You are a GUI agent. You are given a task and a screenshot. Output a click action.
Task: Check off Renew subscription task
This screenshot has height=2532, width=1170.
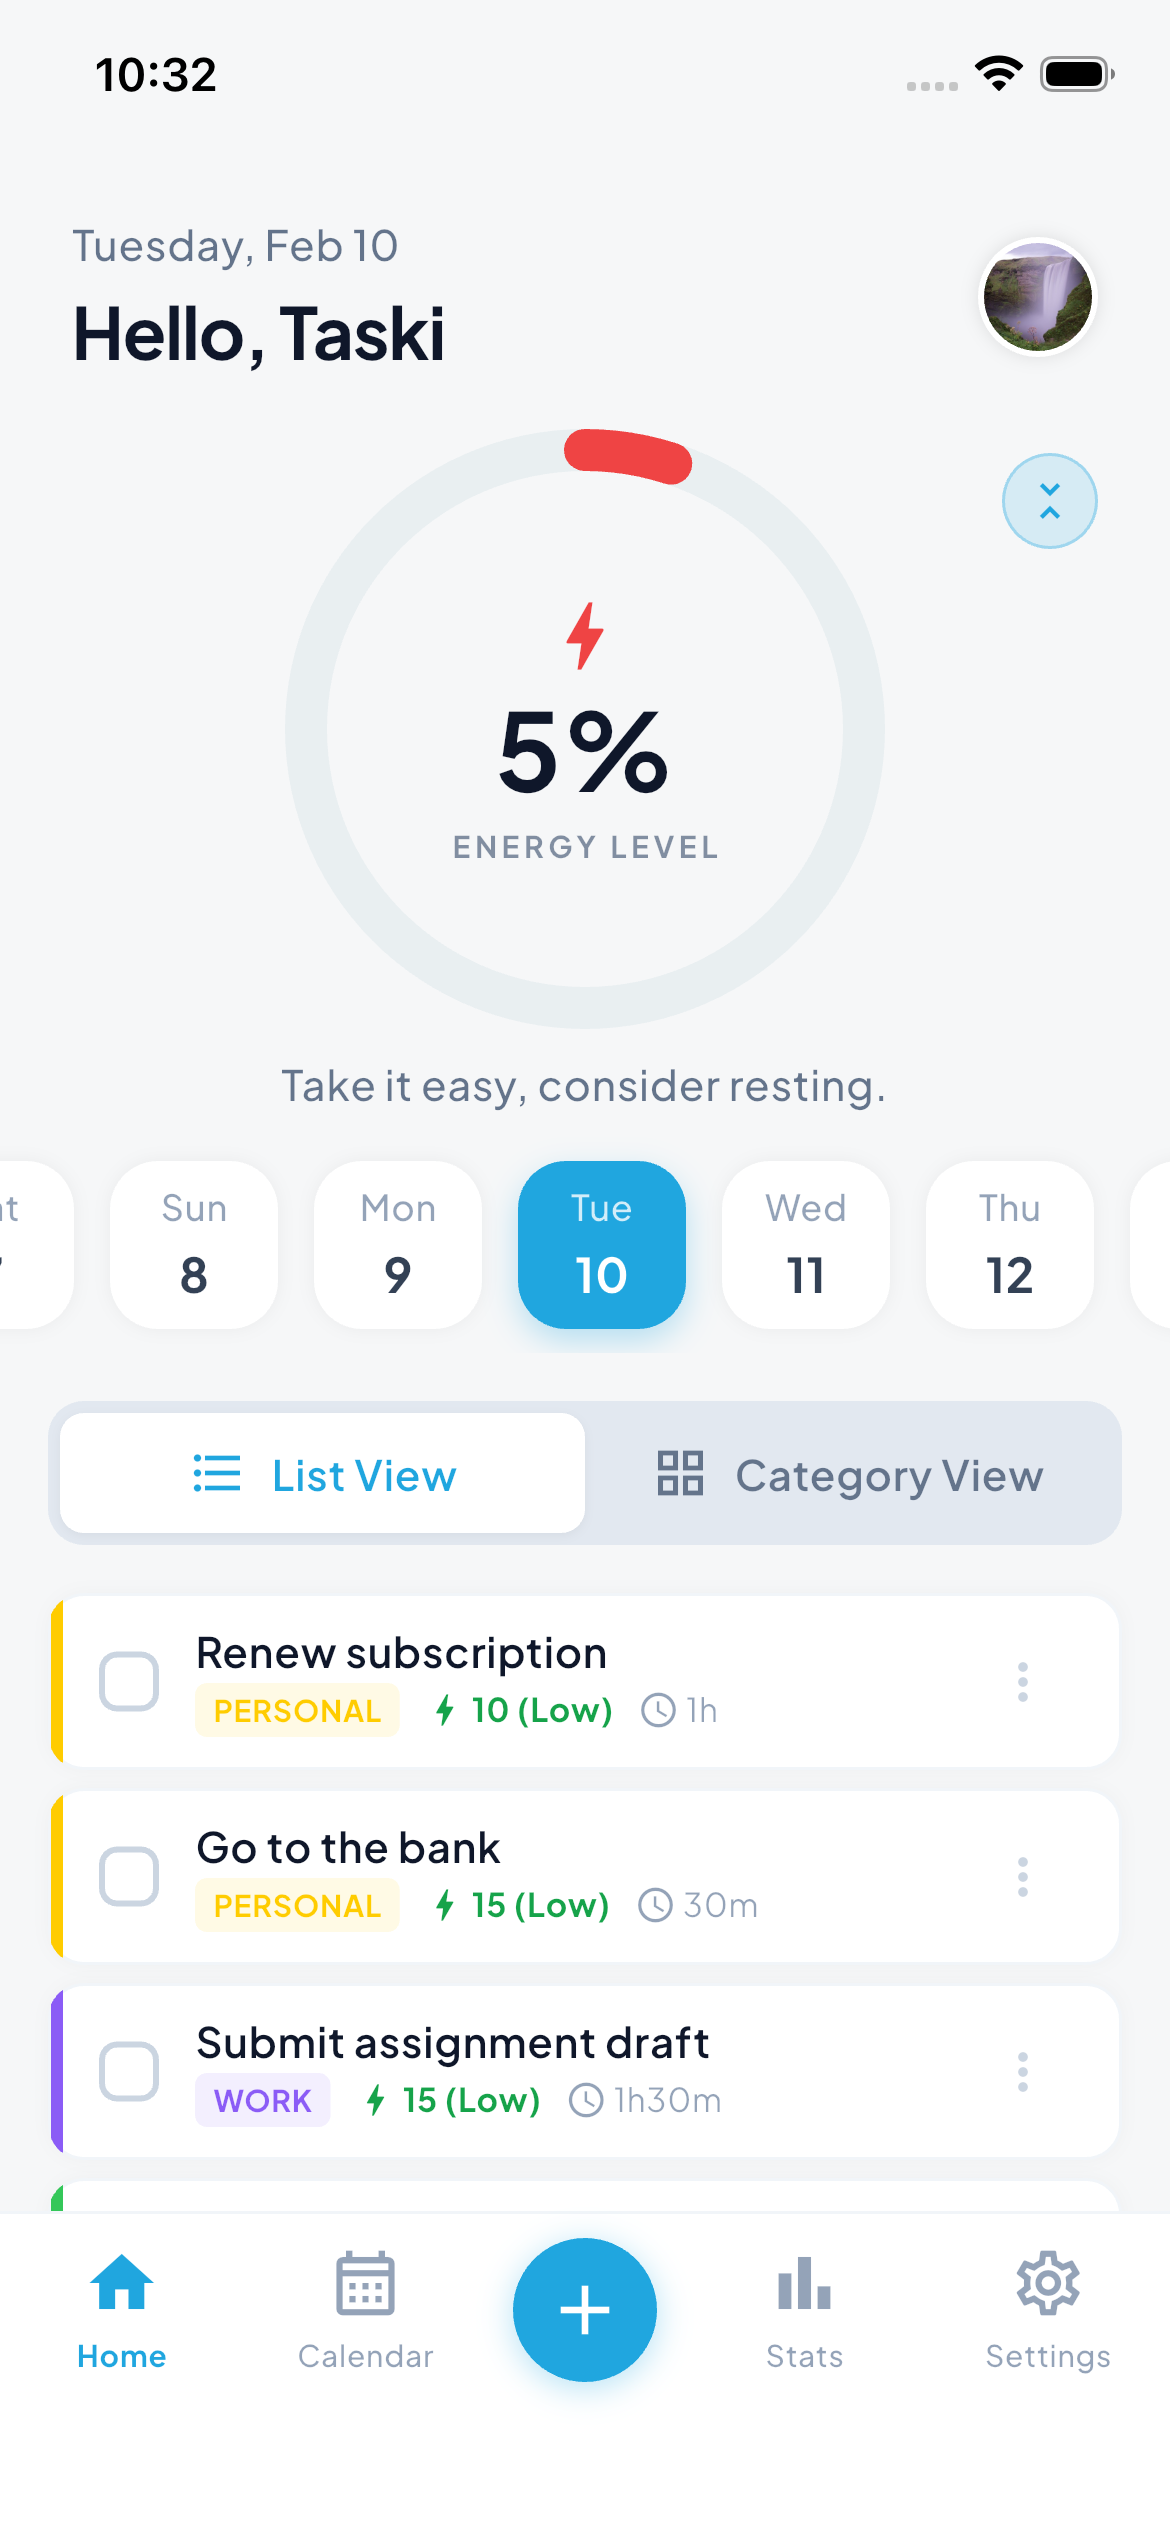[129, 1682]
